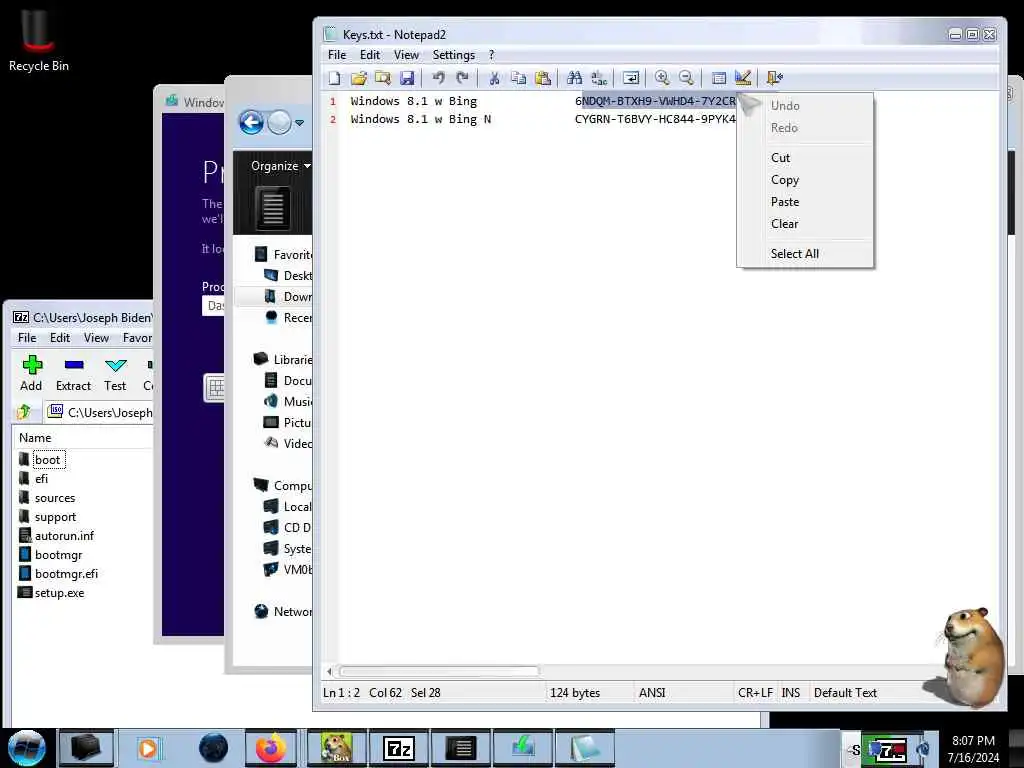This screenshot has height=768, width=1024.
Task: Select the efi folder in 7-Zip
Action: (x=41, y=479)
